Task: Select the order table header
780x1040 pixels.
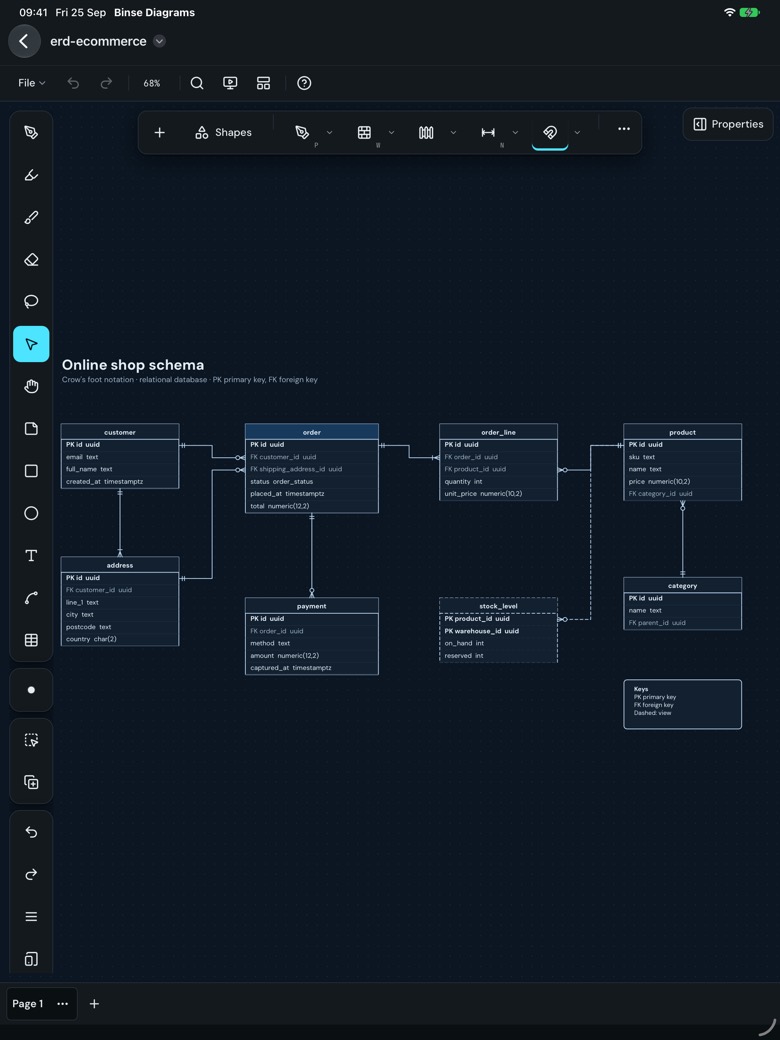Action: coord(312,432)
